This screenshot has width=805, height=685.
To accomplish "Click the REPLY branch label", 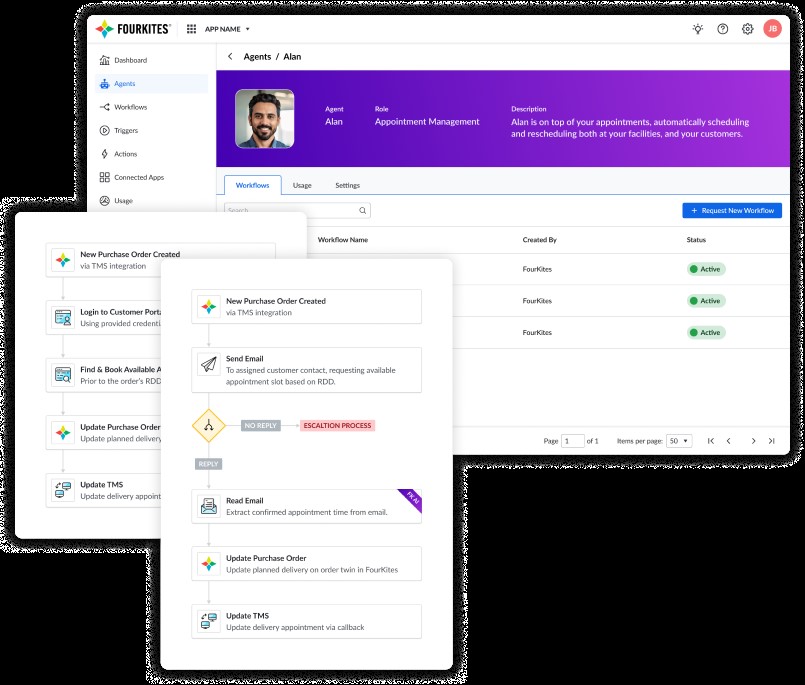I will click(208, 464).
